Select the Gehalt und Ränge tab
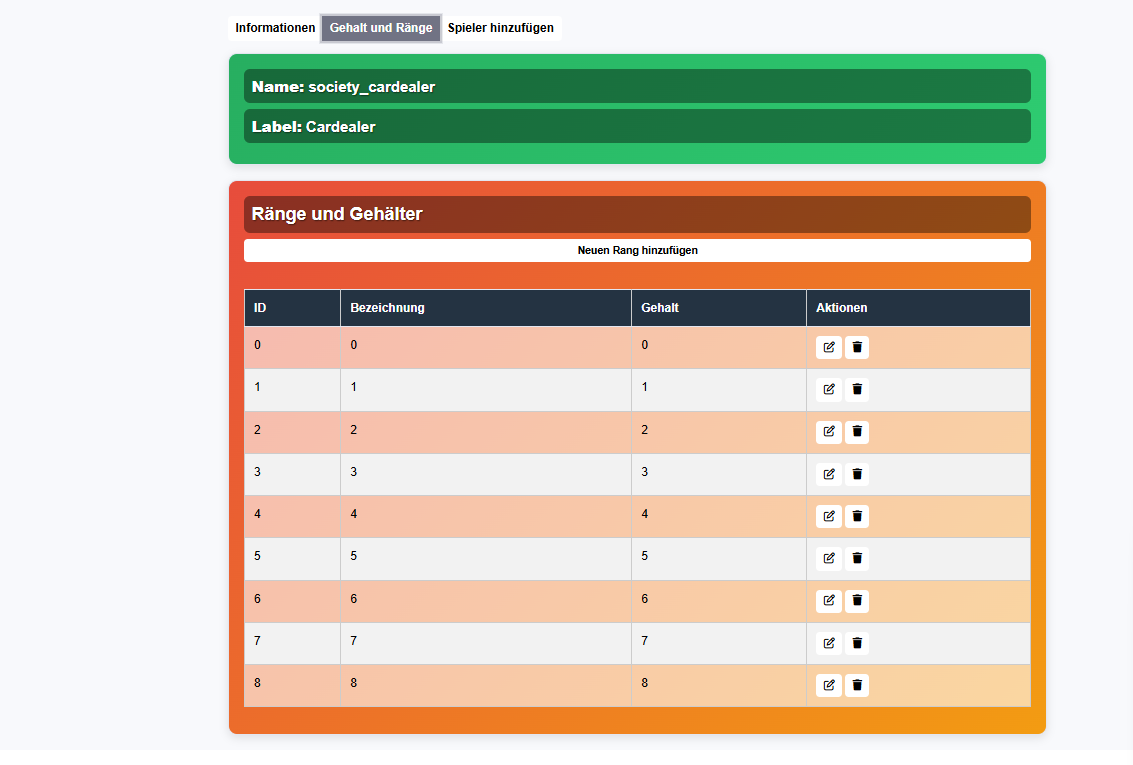 coord(381,28)
